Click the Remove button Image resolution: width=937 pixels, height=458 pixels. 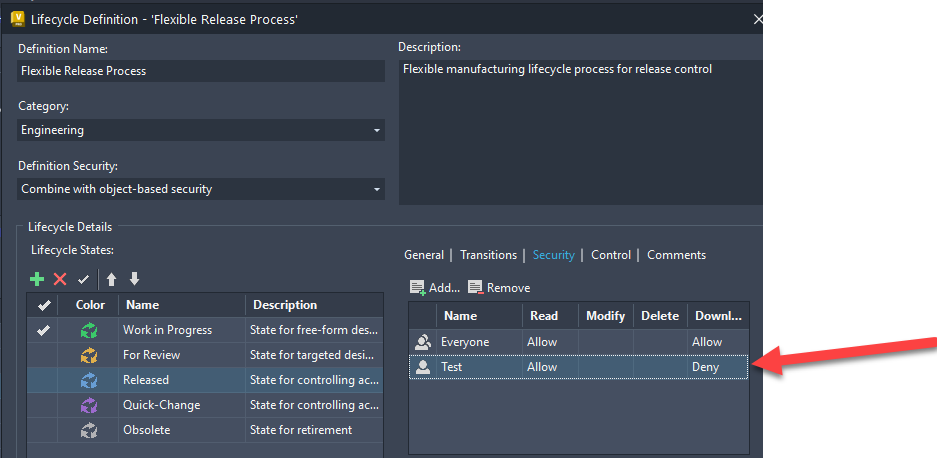click(499, 288)
